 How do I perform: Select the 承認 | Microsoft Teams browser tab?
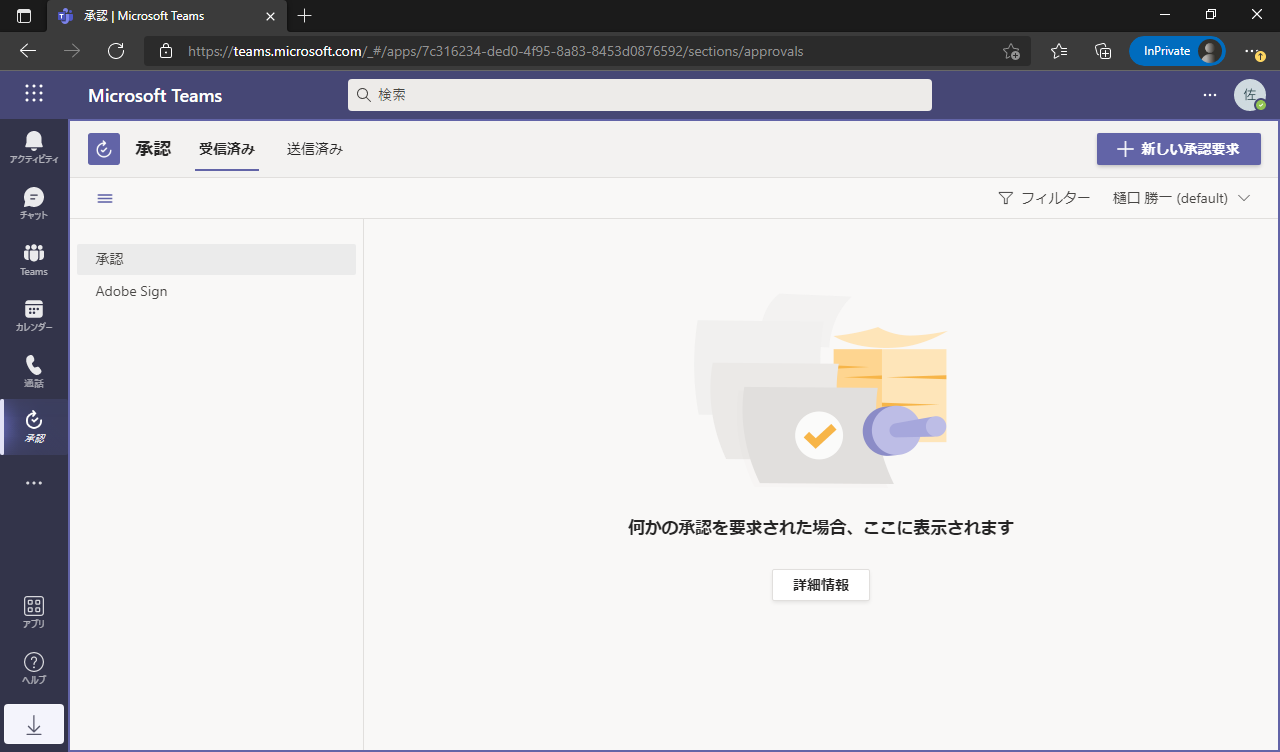(166, 16)
